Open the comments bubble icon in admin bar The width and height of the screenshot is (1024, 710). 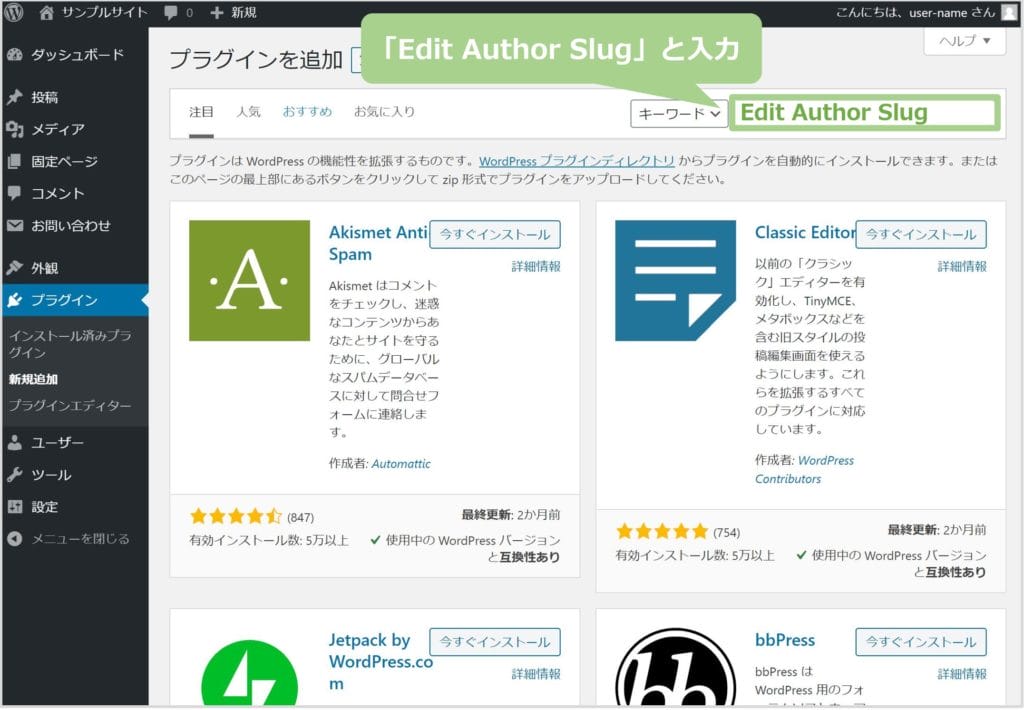click(x=171, y=12)
